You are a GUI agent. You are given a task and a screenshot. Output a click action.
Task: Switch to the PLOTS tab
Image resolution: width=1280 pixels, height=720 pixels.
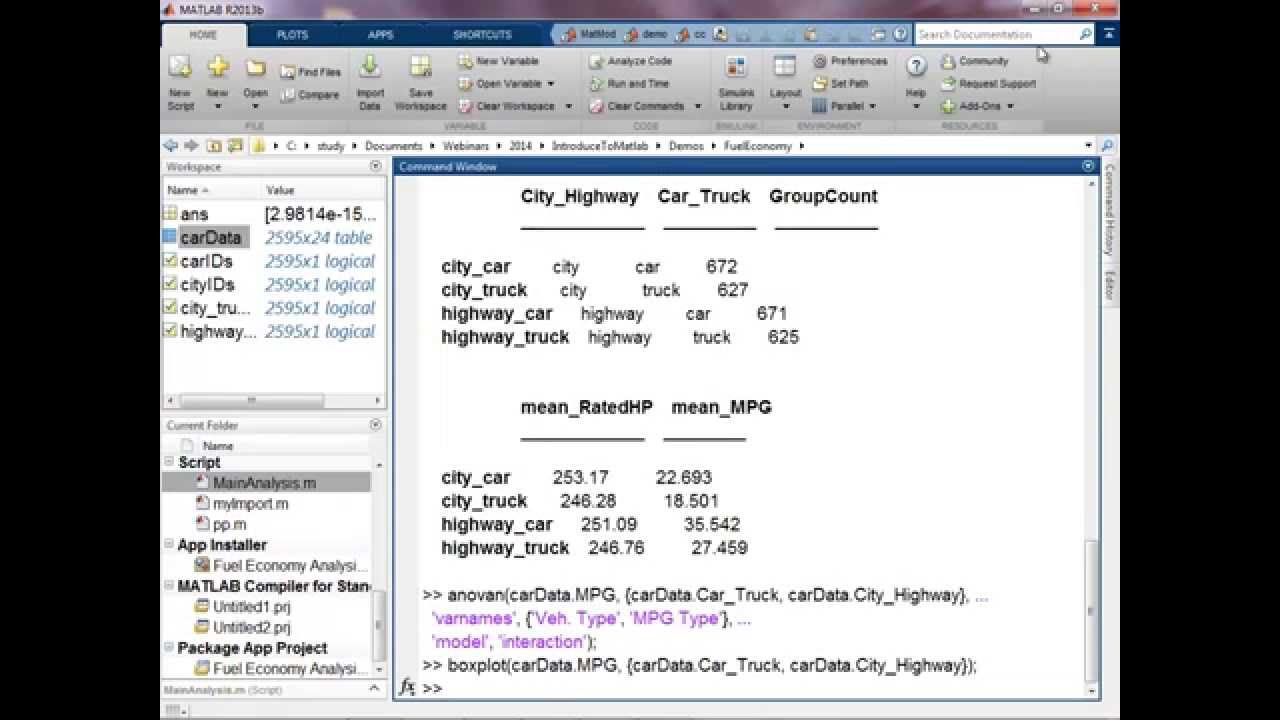tap(292, 35)
